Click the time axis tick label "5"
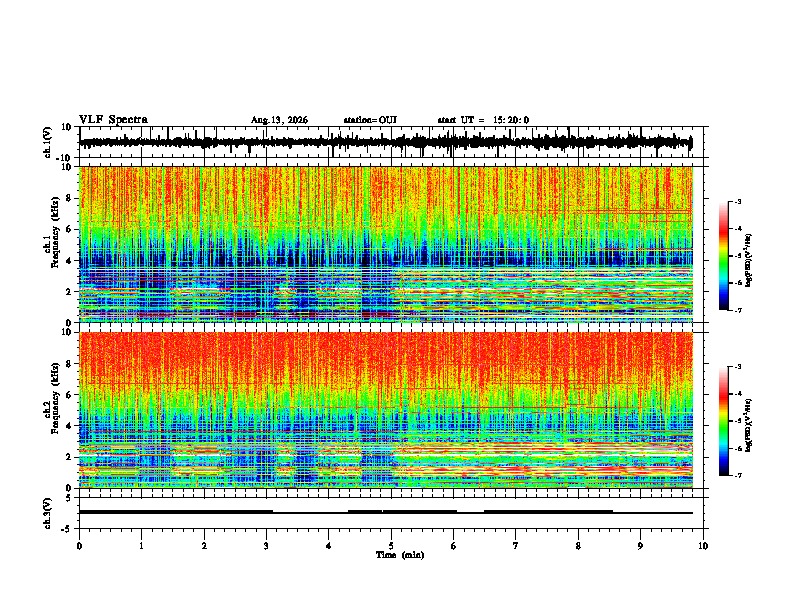 (391, 546)
